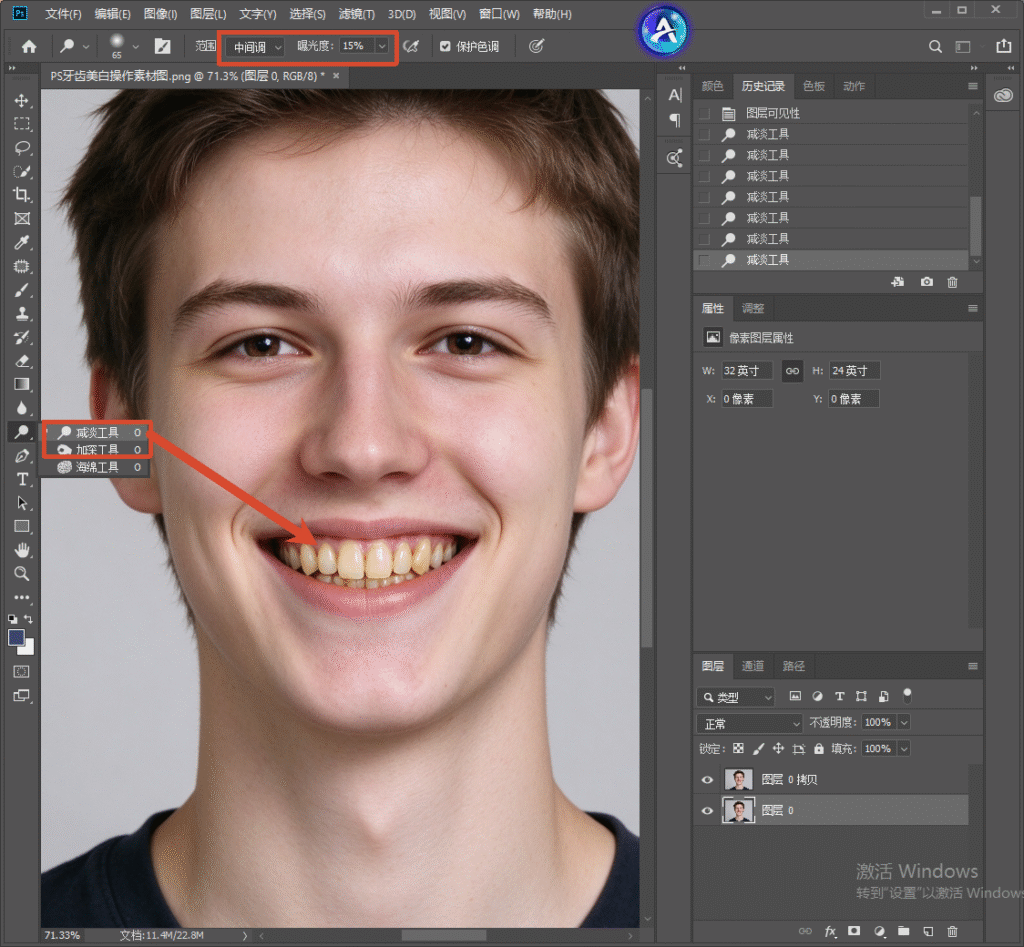The image size is (1024, 947).
Task: Toggle the 保护色调 checkbox
Action: tap(445, 46)
